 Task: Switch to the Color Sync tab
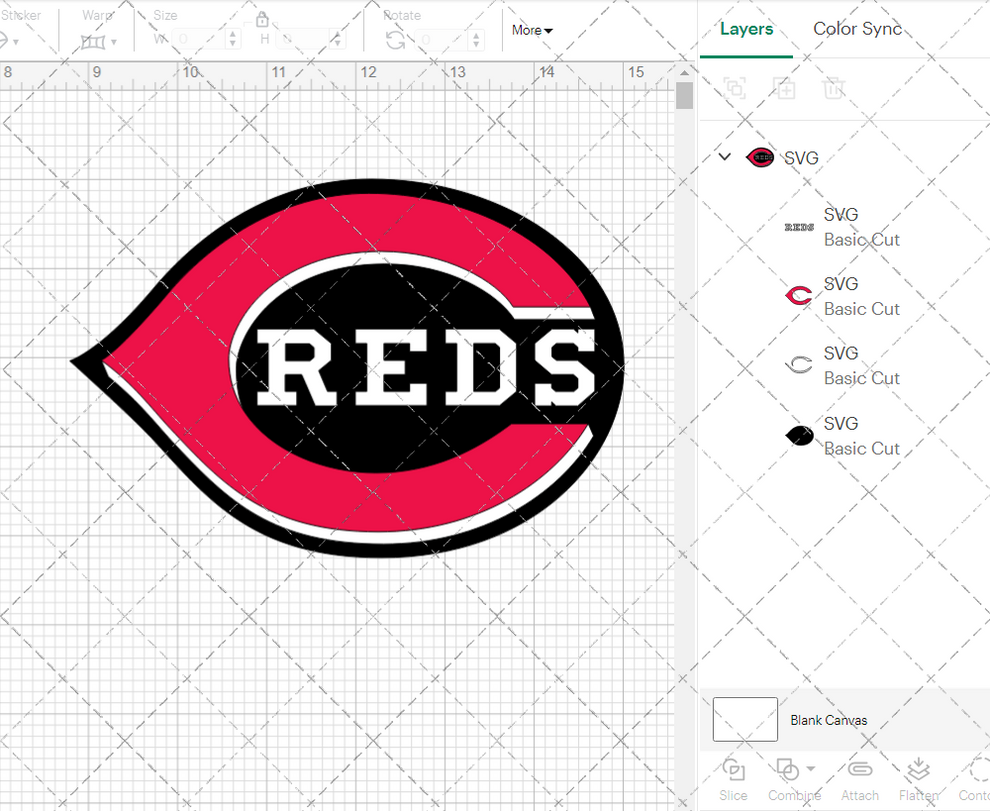coord(857,29)
